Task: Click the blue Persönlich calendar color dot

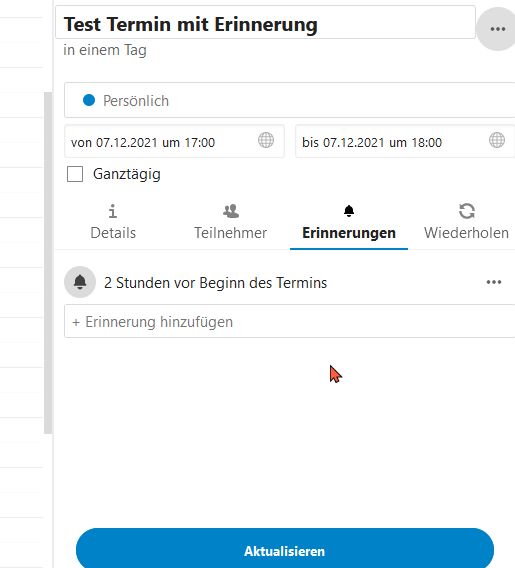Action: pyautogui.click(x=89, y=100)
